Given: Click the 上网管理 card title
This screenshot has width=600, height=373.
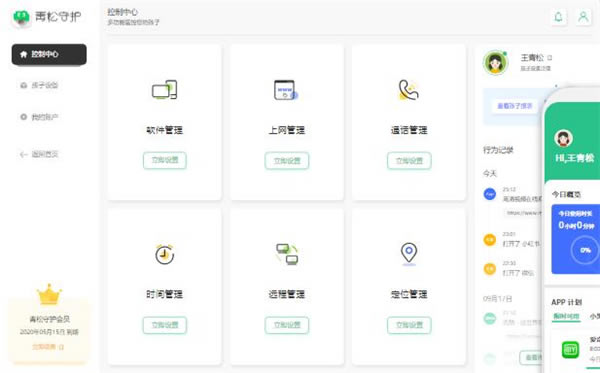Looking at the screenshot, I should [x=287, y=130].
